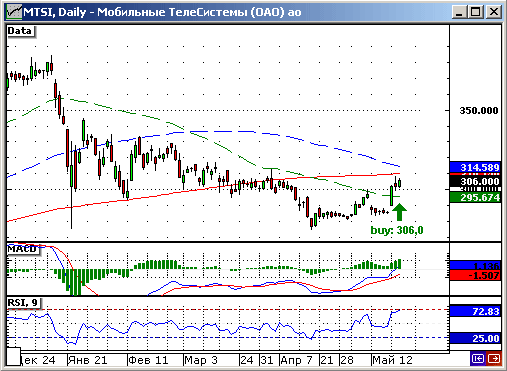The image size is (507, 371).
Task: Click the 25.00 RSI level label
Action: 475,338
